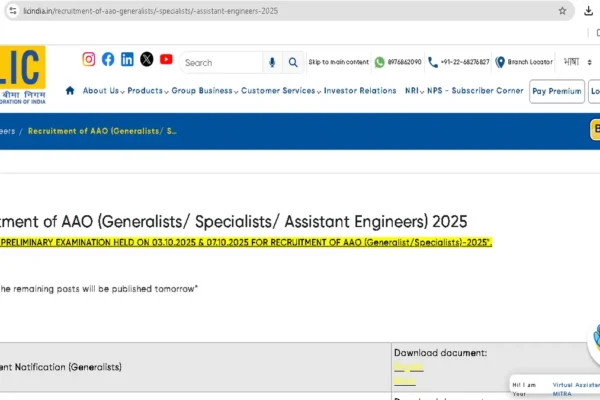
Task: Click the WhatsApp number icon
Action: pyautogui.click(x=379, y=62)
